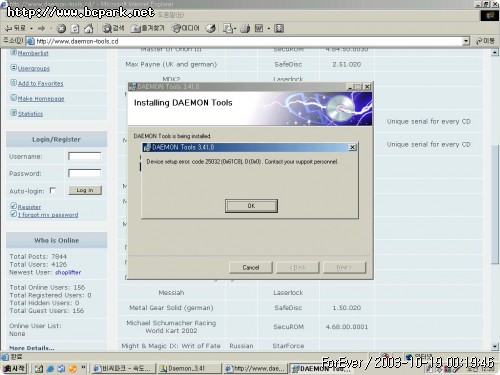
Task: Go back with the IE Back button
Action: pyautogui.click(x=16, y=28)
